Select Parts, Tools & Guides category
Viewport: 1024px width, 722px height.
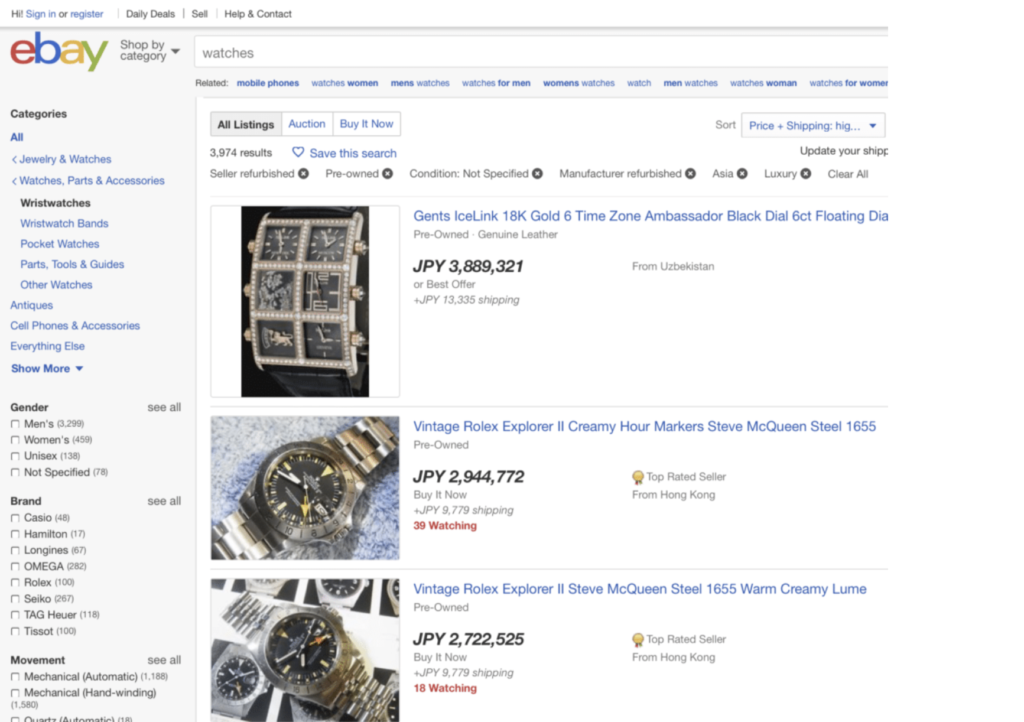[x=72, y=264]
